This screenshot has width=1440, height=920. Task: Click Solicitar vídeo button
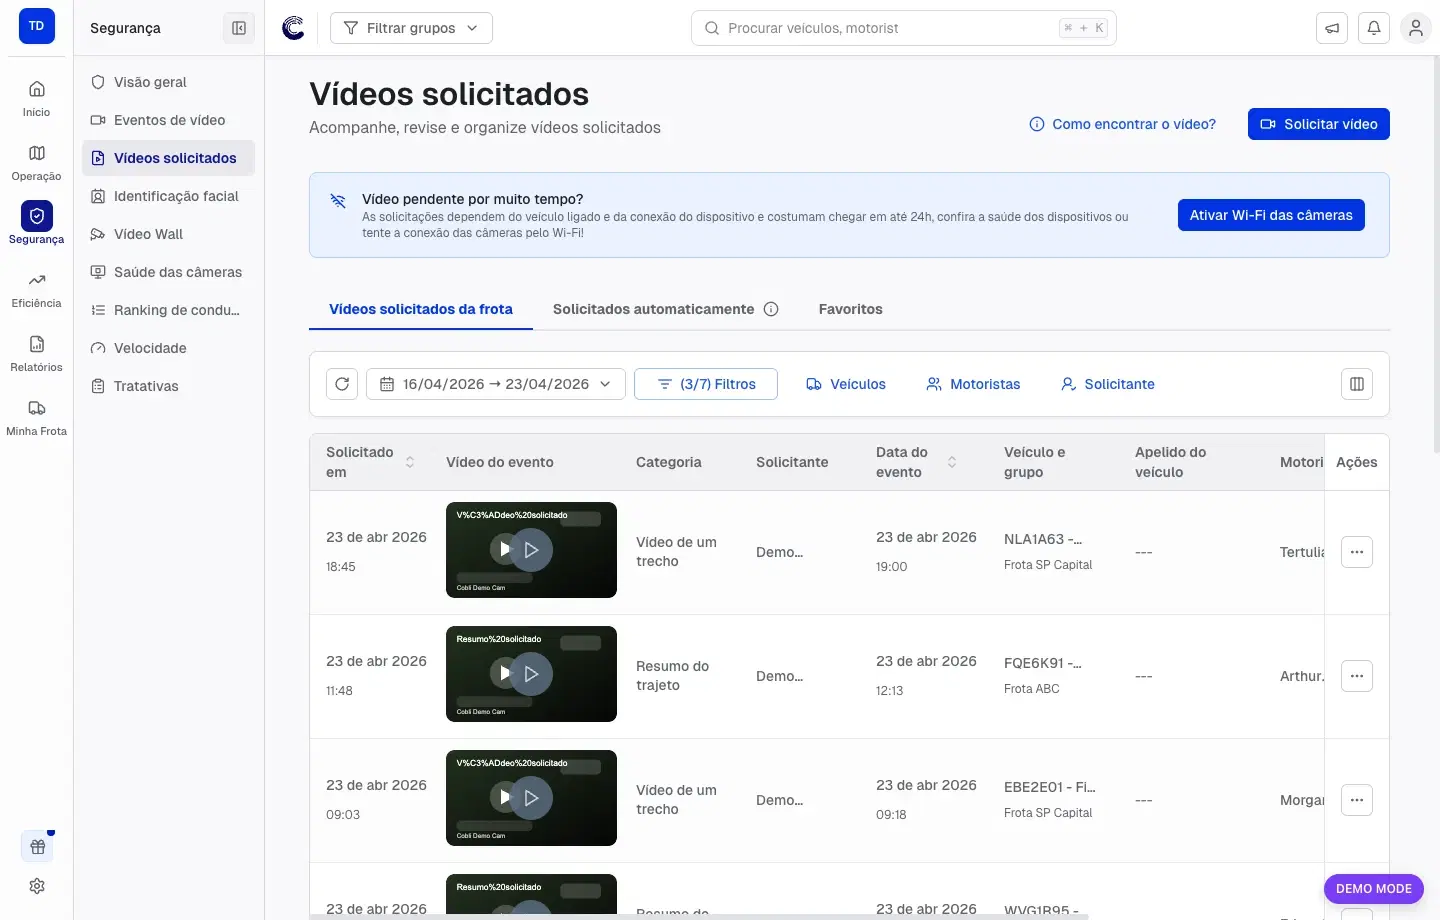tap(1319, 124)
